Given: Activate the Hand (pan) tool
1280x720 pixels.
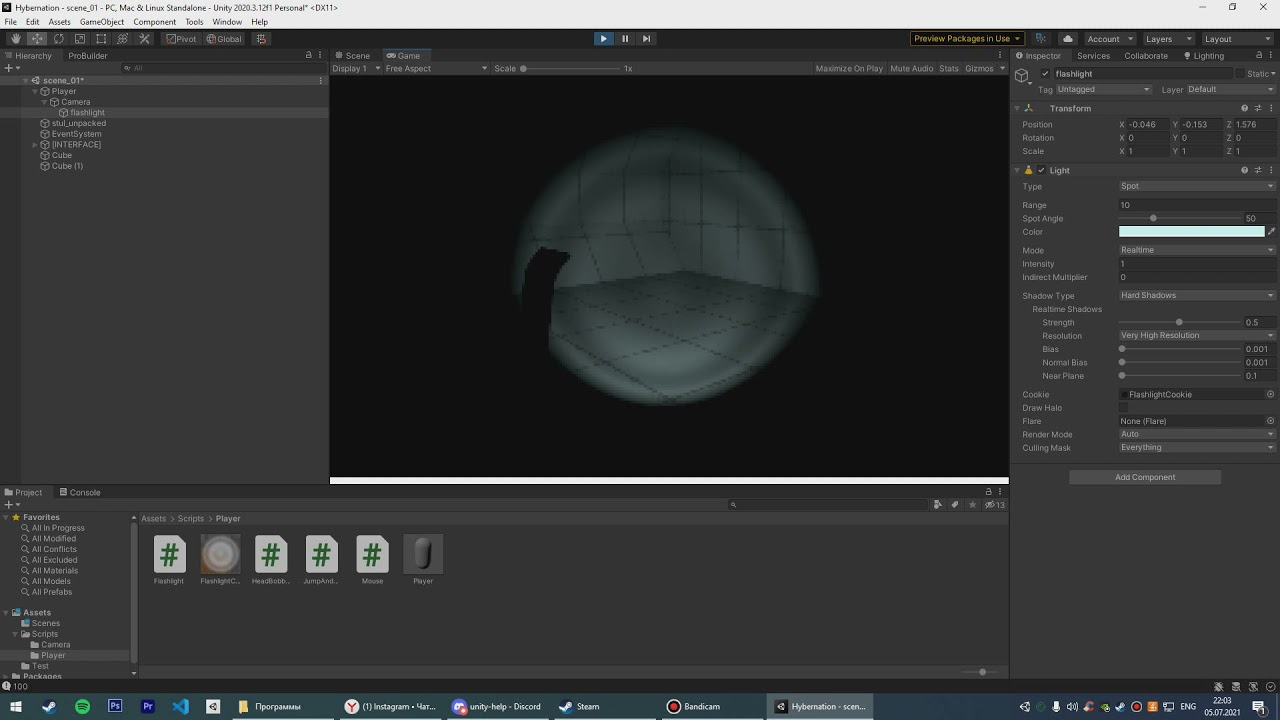Looking at the screenshot, I should point(14,38).
